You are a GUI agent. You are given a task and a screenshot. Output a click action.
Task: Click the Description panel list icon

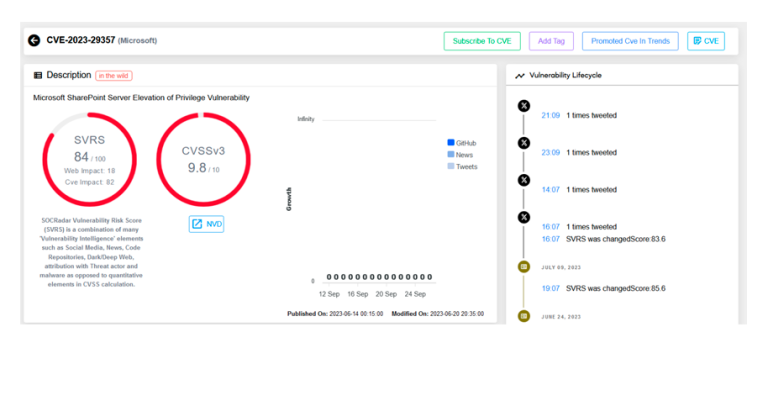[x=38, y=75]
